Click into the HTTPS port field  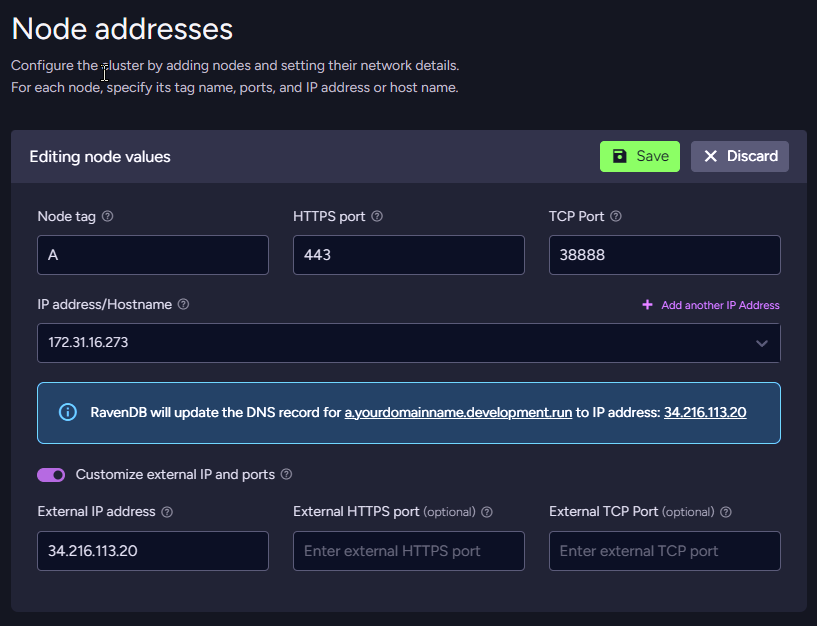[408, 255]
